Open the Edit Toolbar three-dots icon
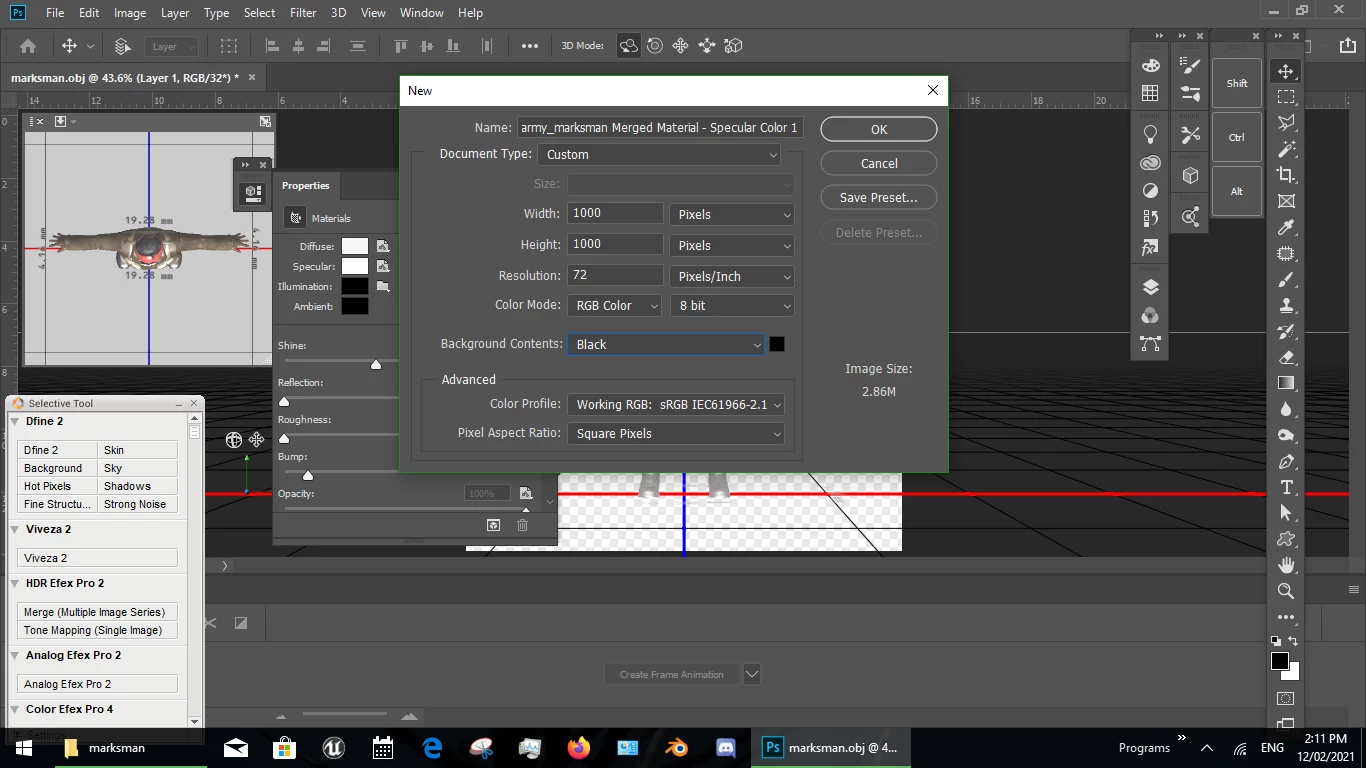The image size is (1366, 768). coord(1286,617)
